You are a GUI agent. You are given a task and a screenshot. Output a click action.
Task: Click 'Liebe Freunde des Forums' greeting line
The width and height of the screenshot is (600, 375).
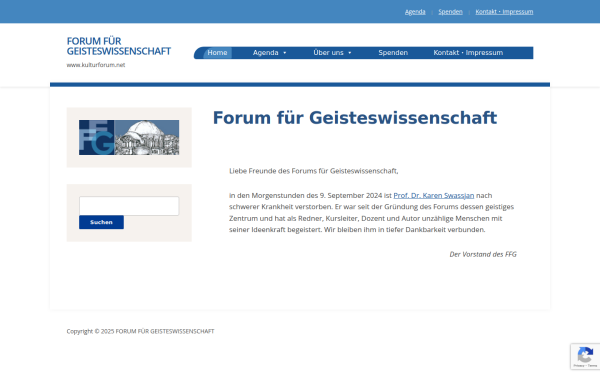[x=313, y=171]
